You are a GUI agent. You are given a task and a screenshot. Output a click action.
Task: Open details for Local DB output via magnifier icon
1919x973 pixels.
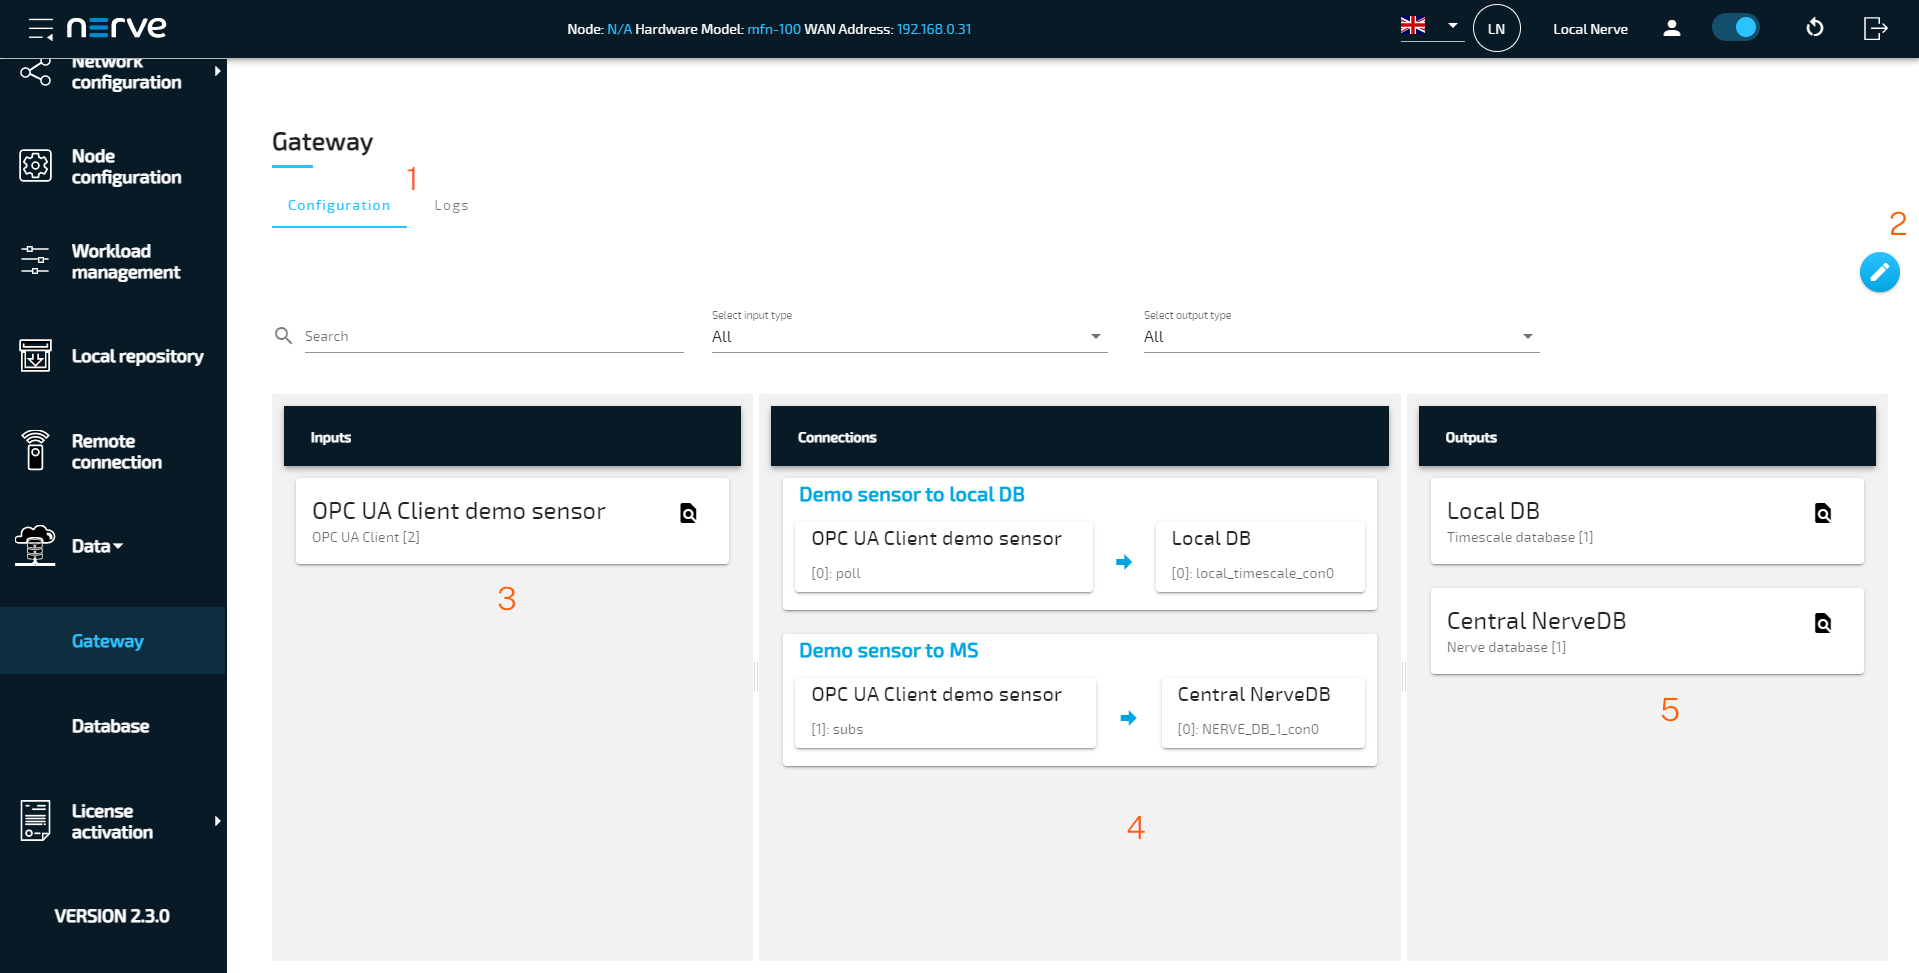(1823, 512)
